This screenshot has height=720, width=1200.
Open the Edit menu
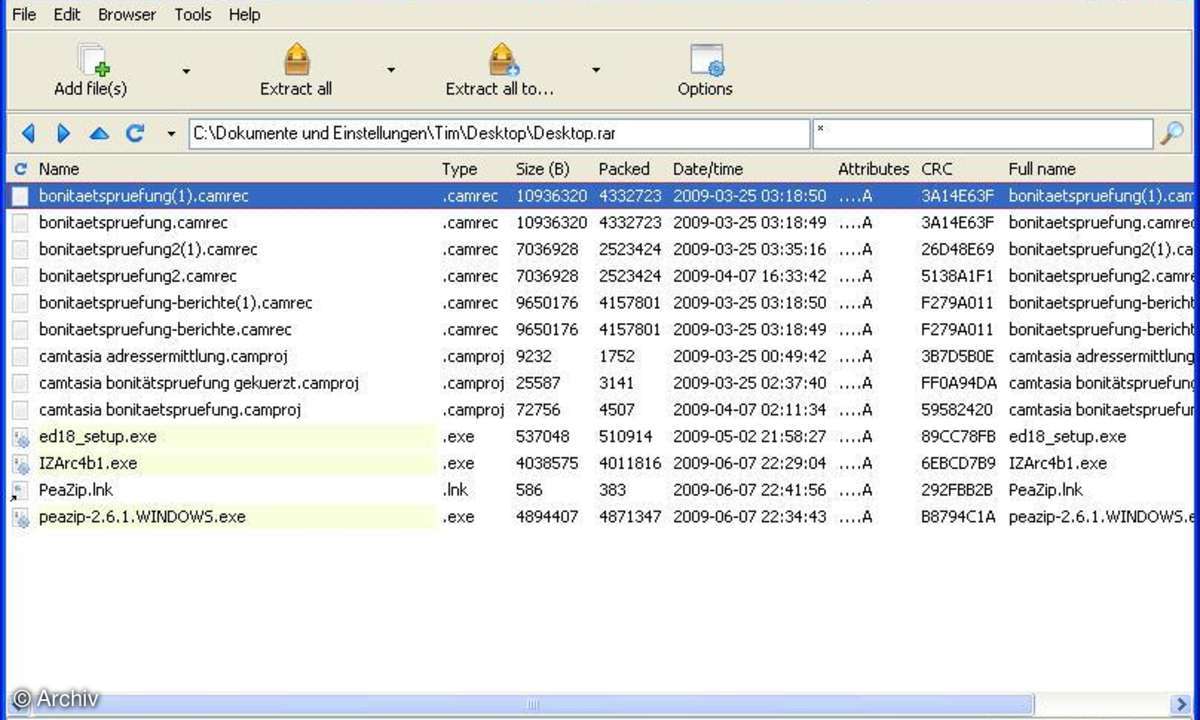[x=67, y=14]
